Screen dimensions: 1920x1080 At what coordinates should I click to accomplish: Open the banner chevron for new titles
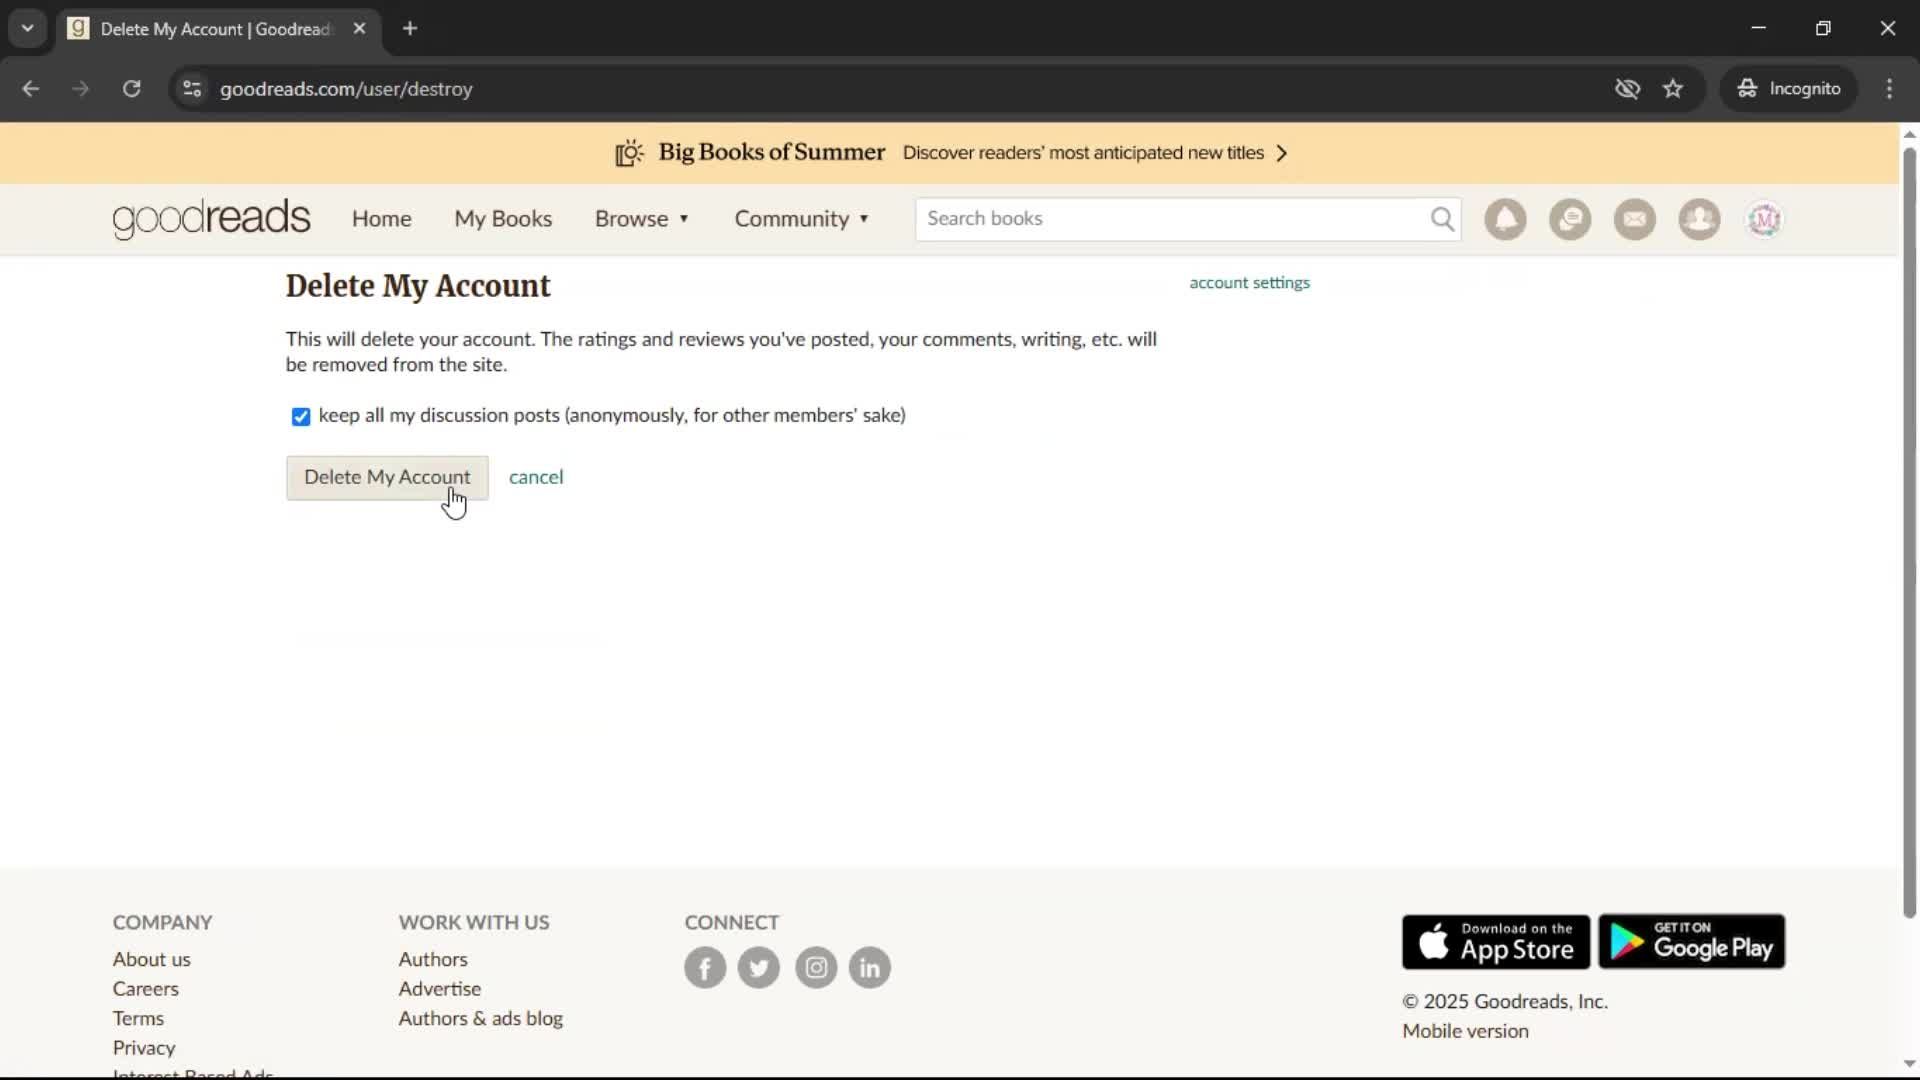click(x=1282, y=153)
